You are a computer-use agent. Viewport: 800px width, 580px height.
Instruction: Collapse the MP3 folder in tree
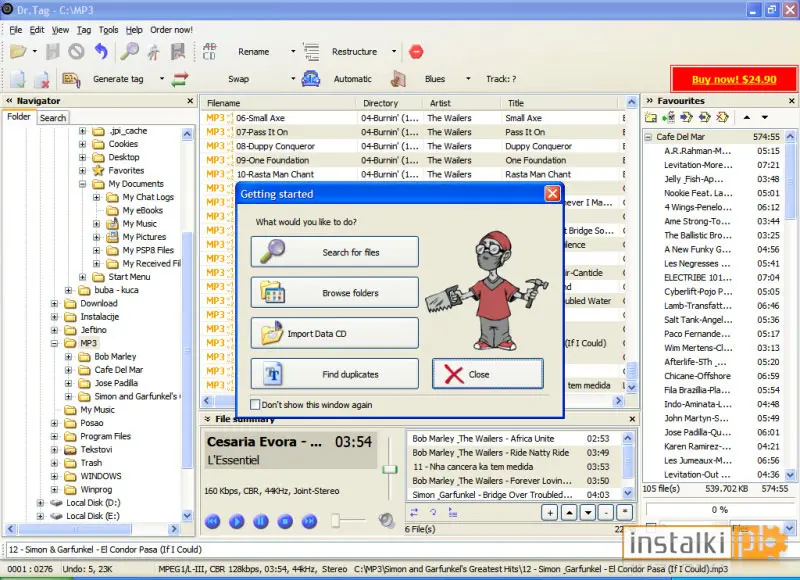click(55, 343)
